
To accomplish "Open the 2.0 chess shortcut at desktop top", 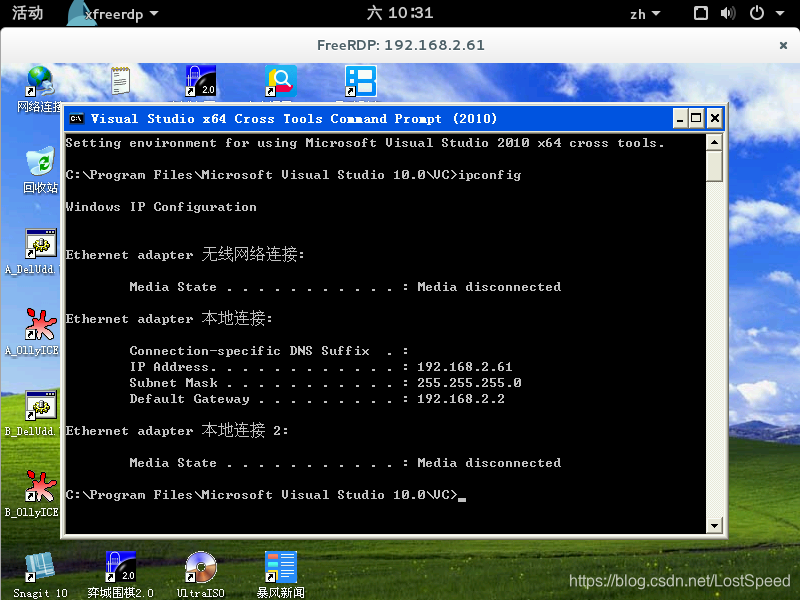I will click(201, 81).
